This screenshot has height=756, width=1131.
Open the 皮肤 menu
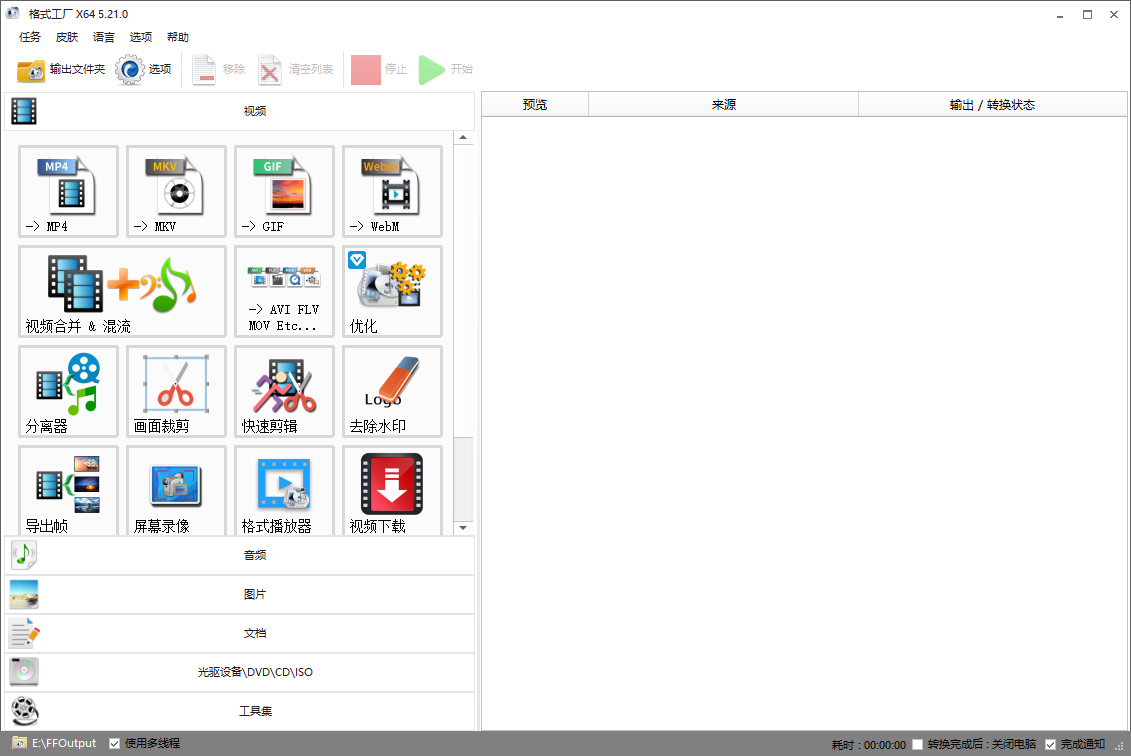tap(67, 37)
